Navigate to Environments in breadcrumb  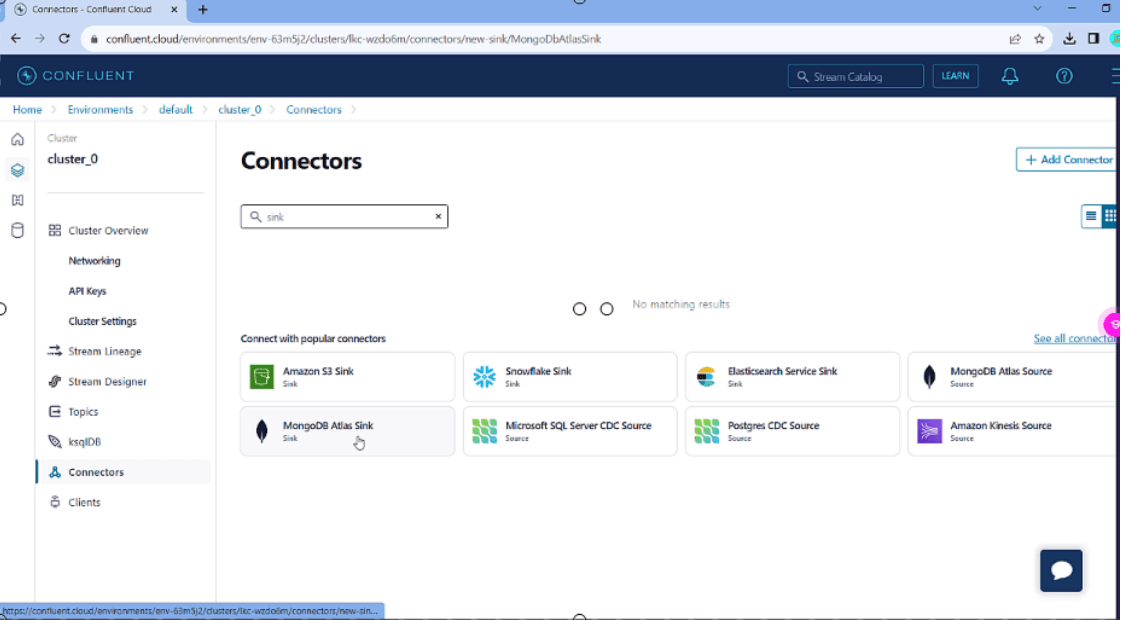(x=100, y=110)
